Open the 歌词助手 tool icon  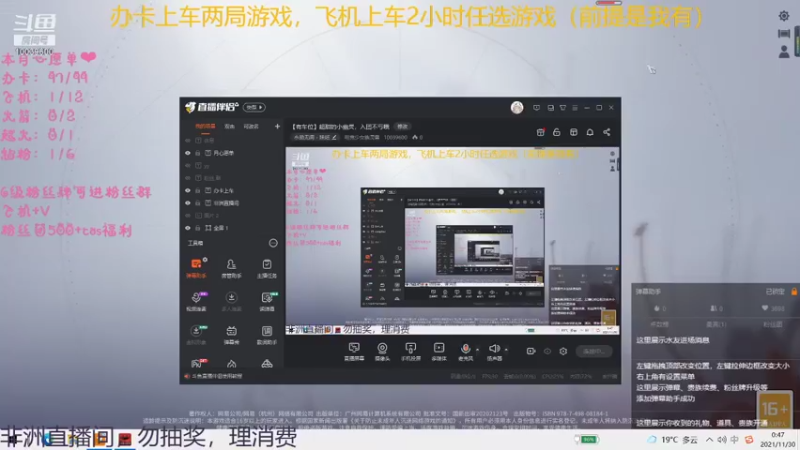tap(267, 335)
